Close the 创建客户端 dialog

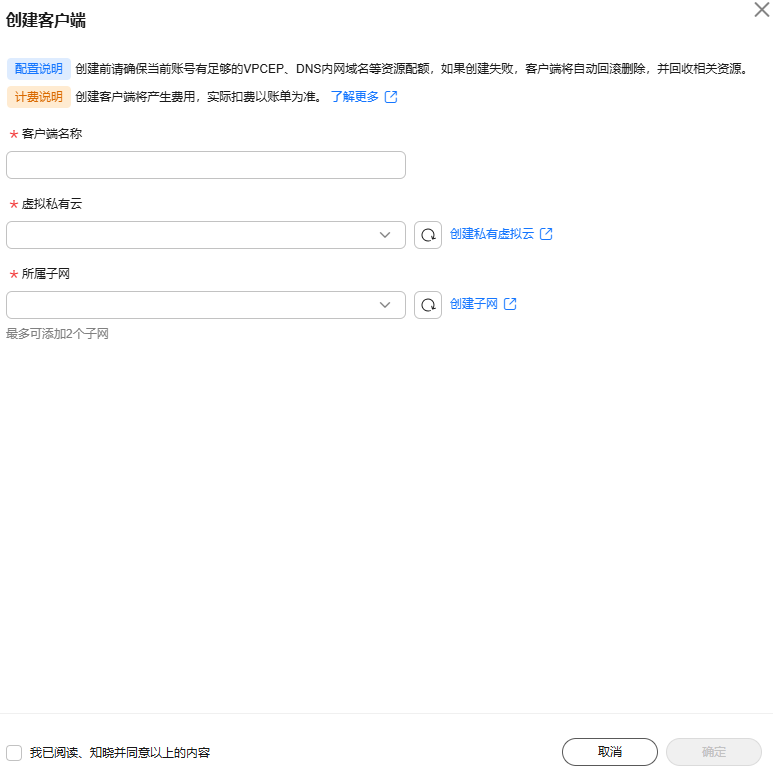point(761,9)
